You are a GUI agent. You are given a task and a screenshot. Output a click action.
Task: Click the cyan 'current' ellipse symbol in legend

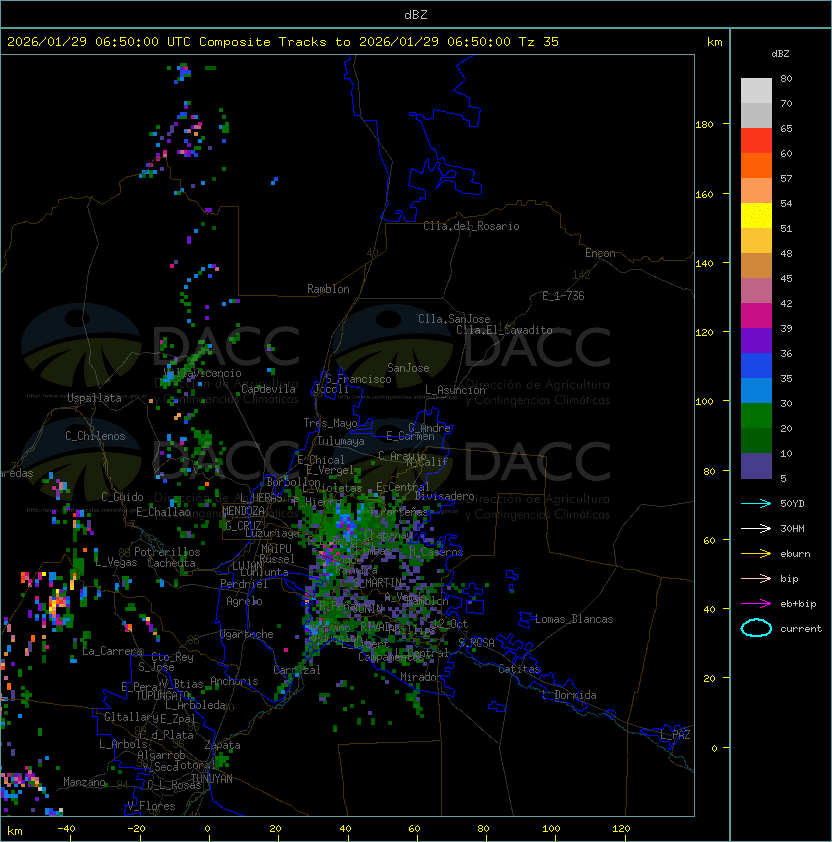pyautogui.click(x=756, y=628)
